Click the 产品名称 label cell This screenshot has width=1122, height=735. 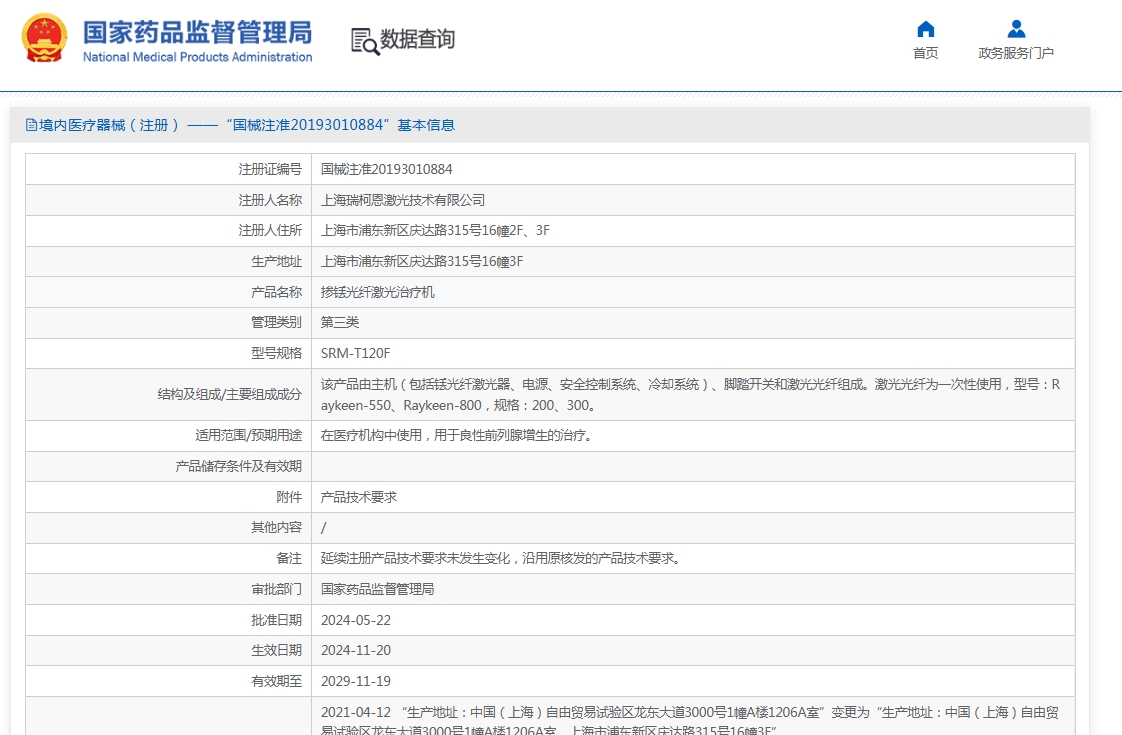coord(169,292)
